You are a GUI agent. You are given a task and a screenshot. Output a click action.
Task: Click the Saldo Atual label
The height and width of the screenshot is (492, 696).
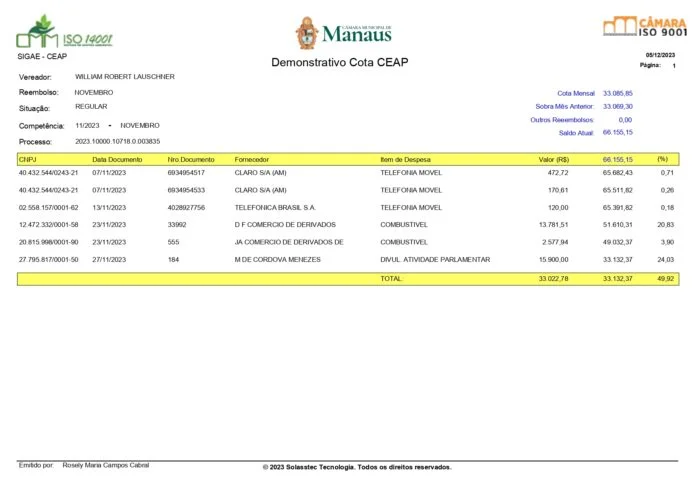click(x=576, y=132)
